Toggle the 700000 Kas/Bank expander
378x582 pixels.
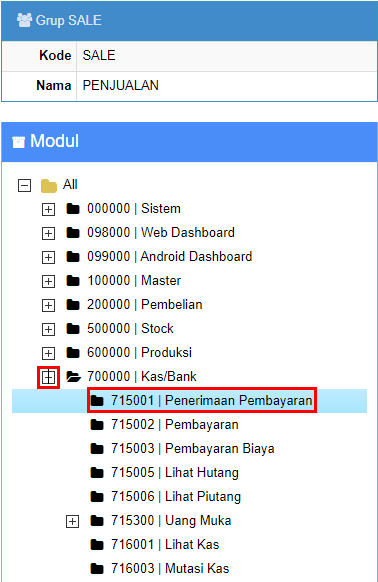[x=48, y=377]
